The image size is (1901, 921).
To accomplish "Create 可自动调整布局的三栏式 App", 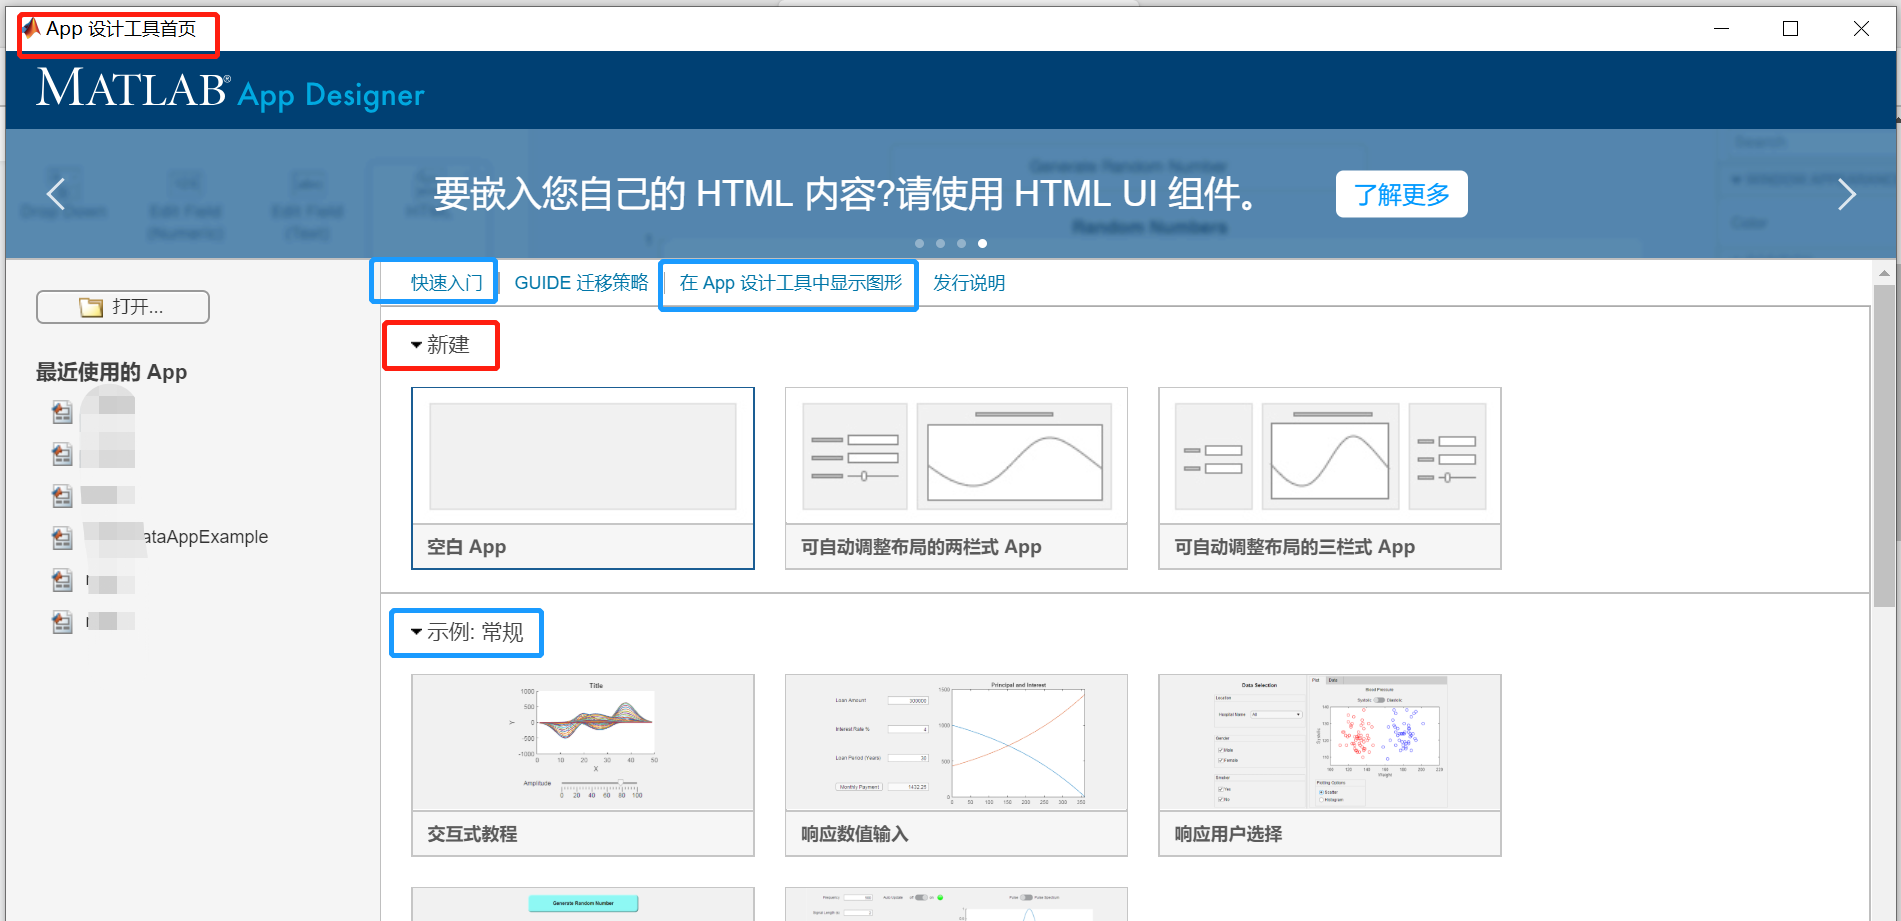I will [x=1329, y=478].
